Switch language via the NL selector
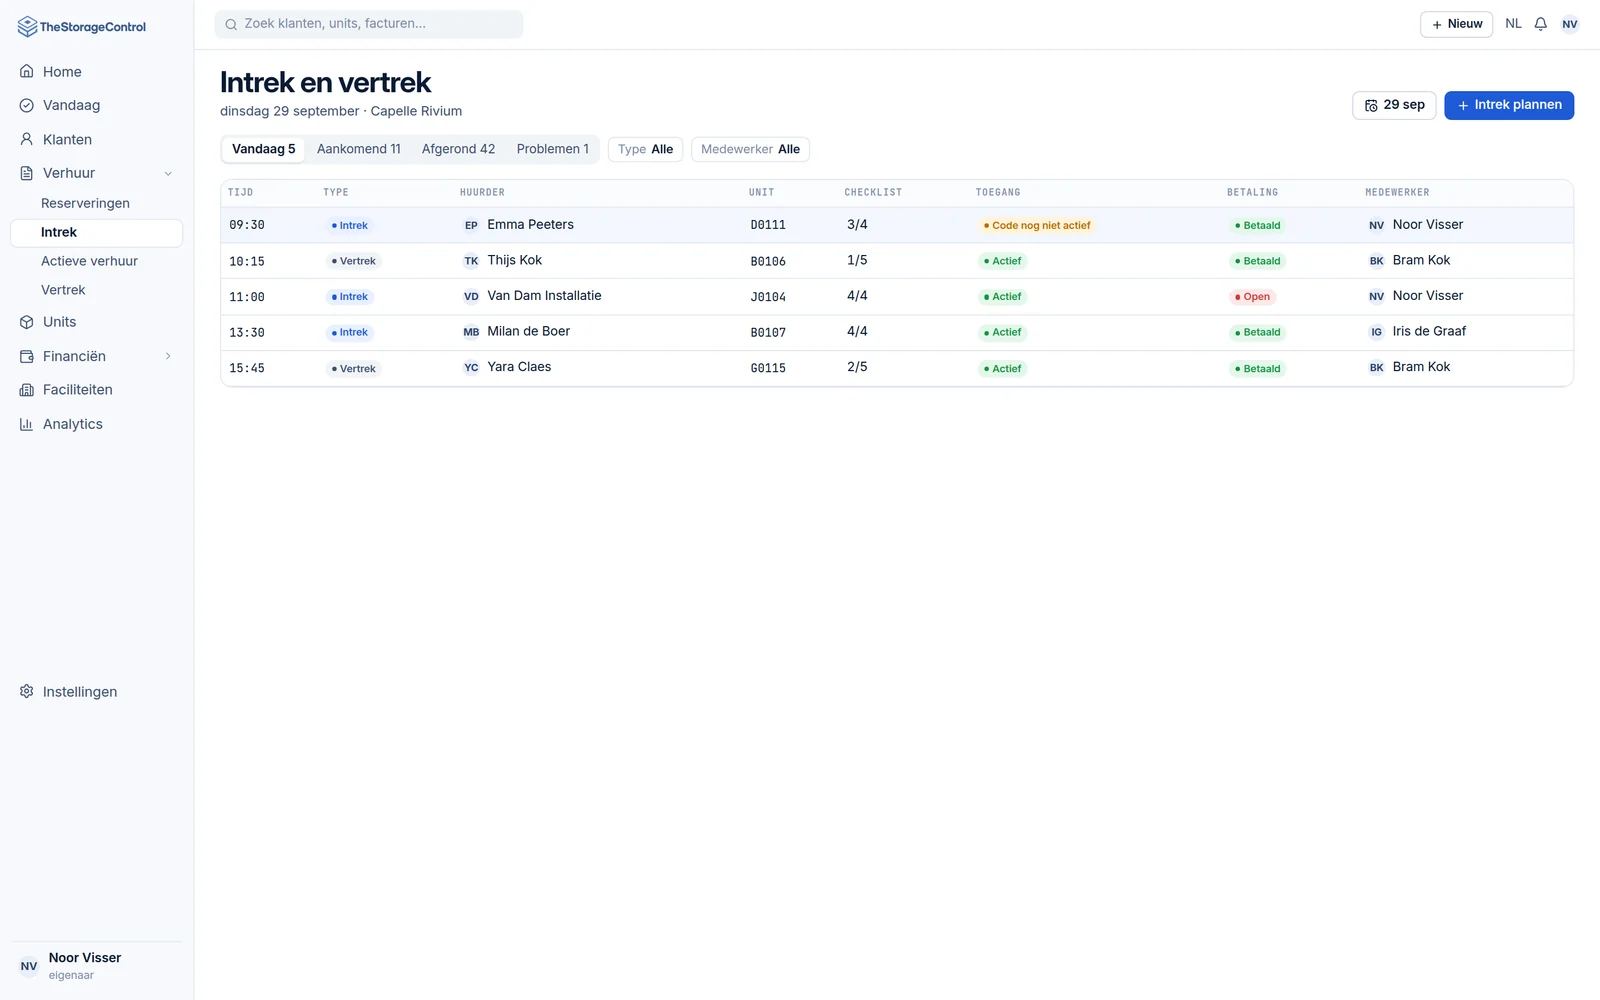 pos(1513,24)
